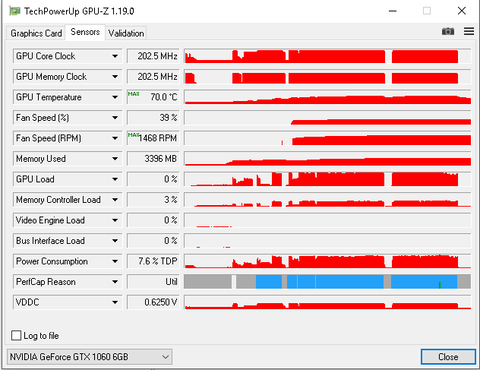The image size is (480, 370).
Task: Close the GPU-Z window with X
Action: point(462,11)
